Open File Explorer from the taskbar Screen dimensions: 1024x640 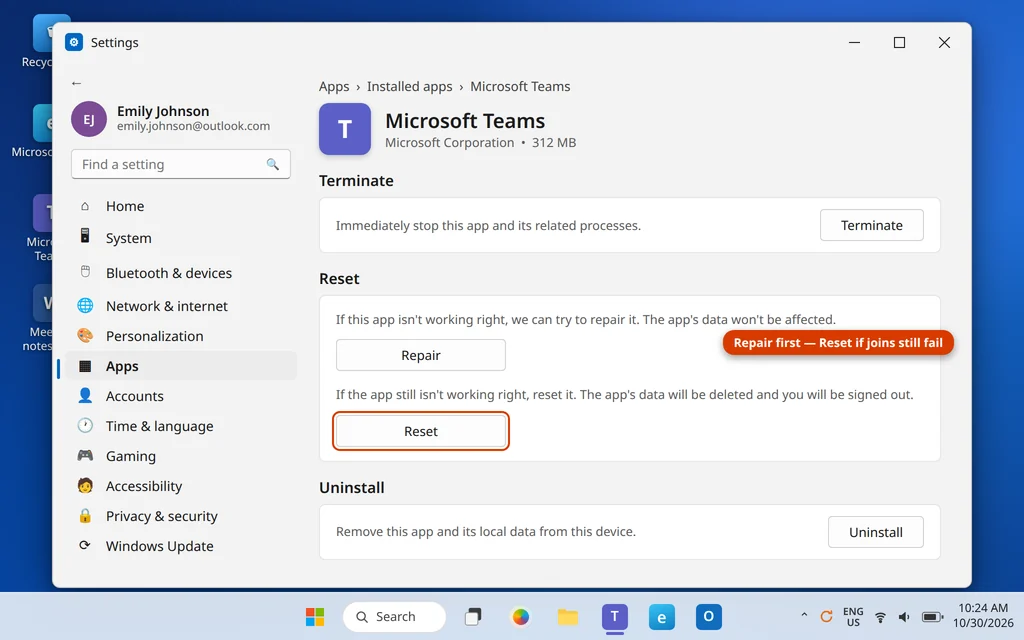[568, 616]
